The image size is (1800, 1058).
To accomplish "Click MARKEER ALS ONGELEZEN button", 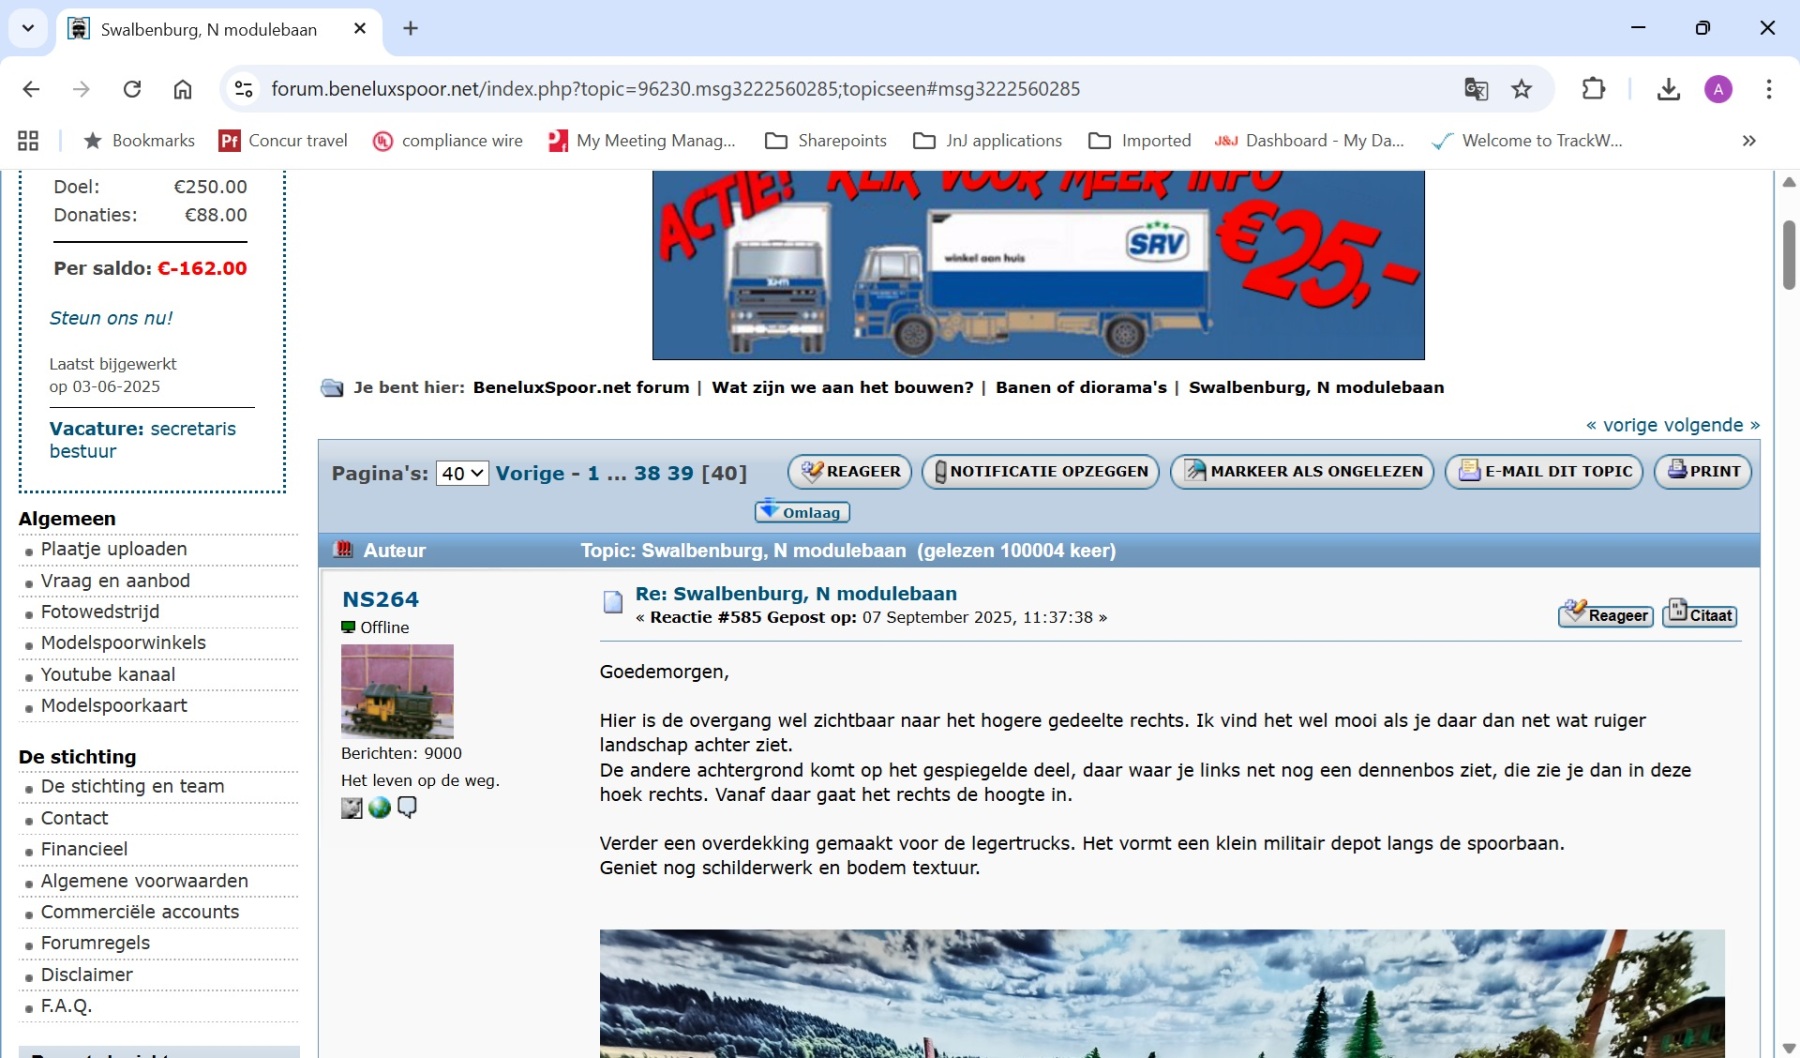I will click(1302, 471).
